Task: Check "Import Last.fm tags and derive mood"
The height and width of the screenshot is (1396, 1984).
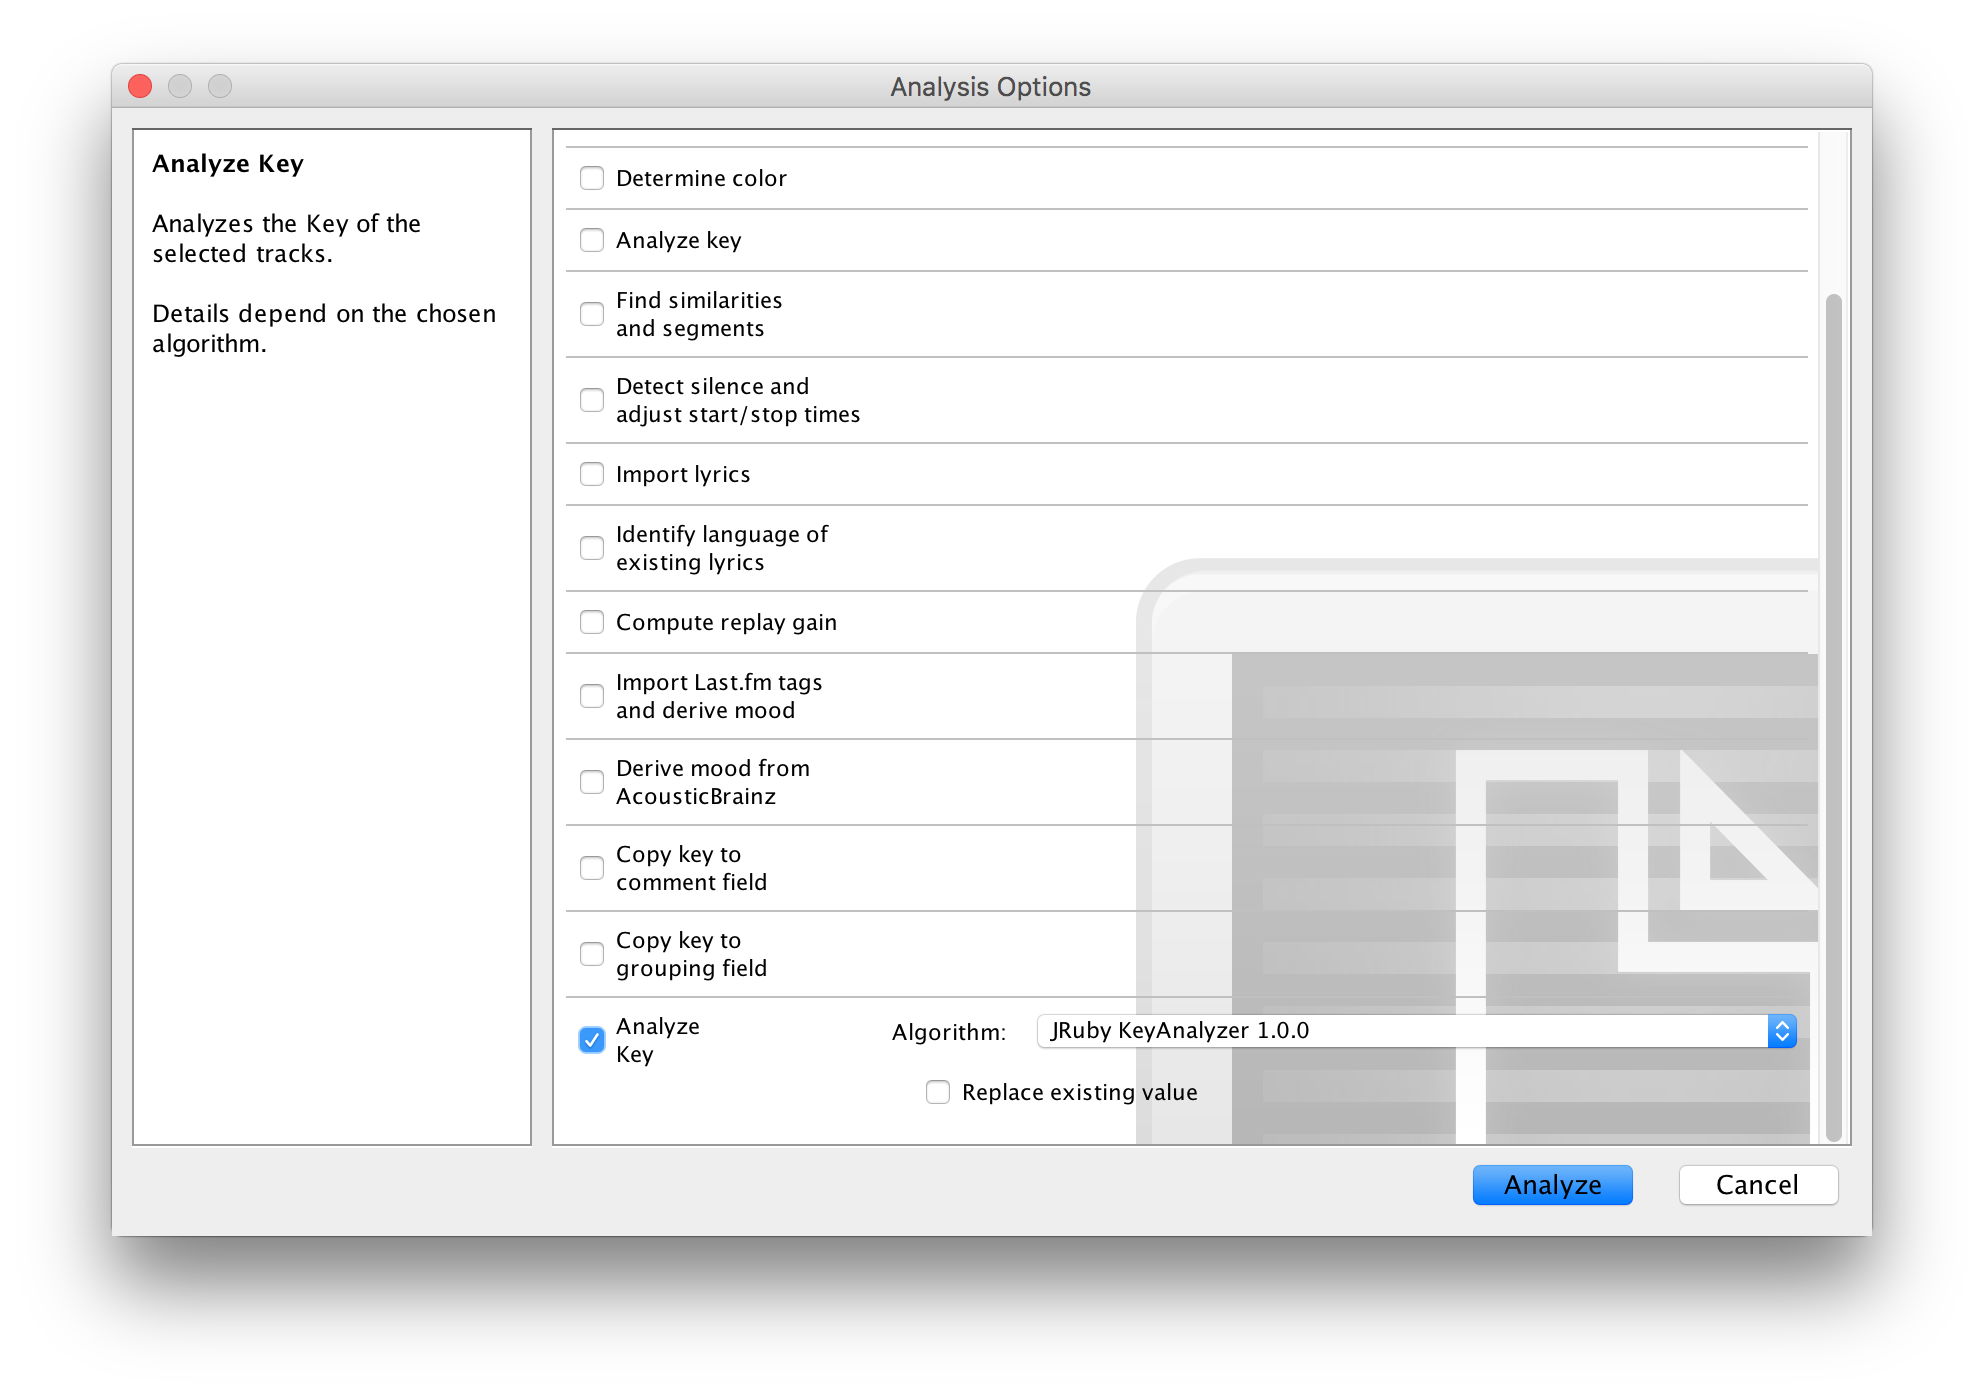Action: (x=591, y=695)
